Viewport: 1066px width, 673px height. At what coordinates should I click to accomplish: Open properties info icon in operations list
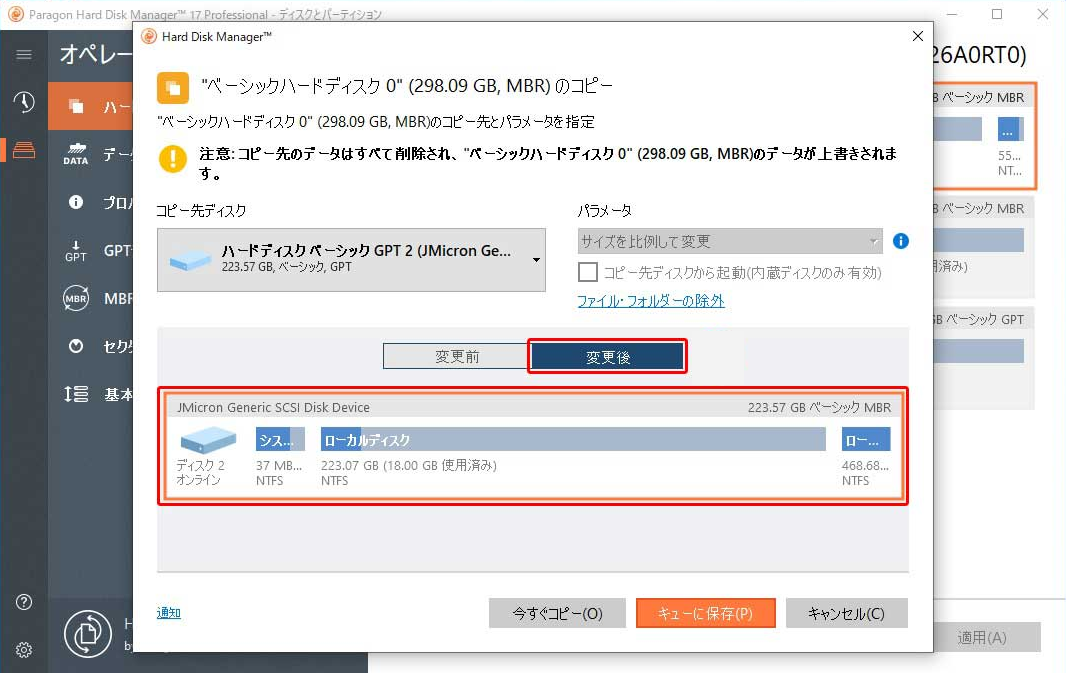coord(75,202)
